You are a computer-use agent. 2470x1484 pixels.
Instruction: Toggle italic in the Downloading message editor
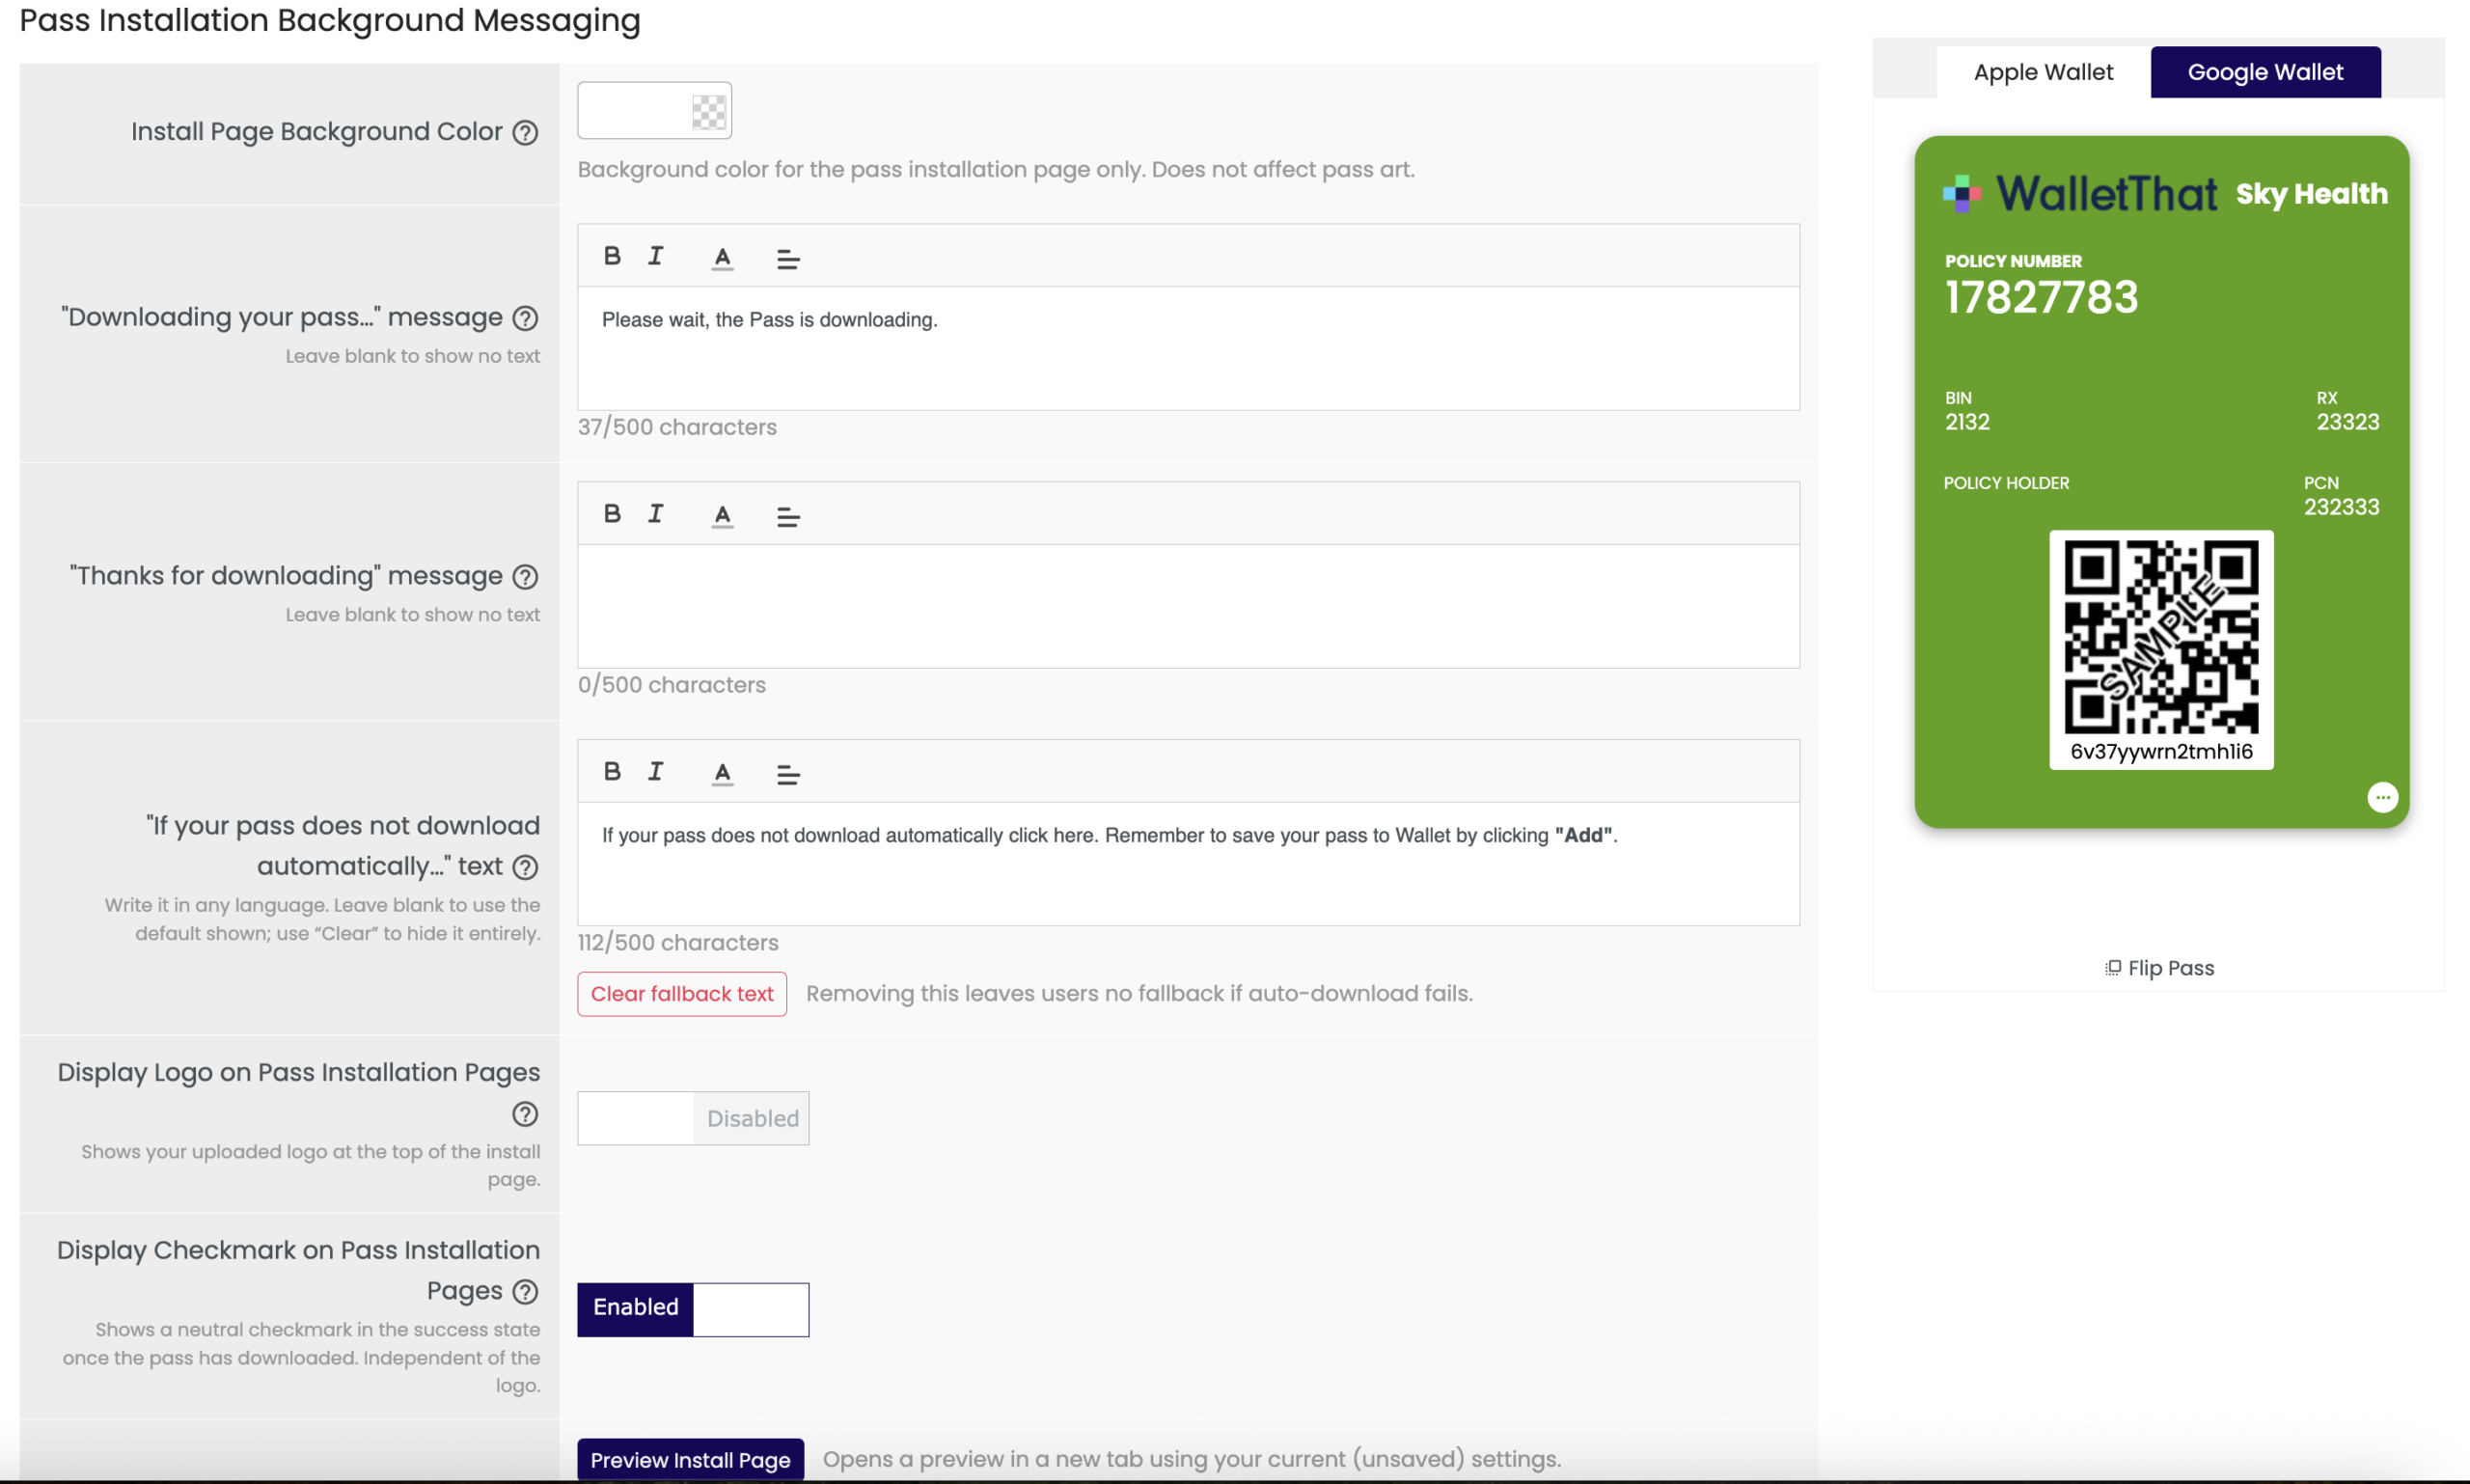(x=655, y=256)
